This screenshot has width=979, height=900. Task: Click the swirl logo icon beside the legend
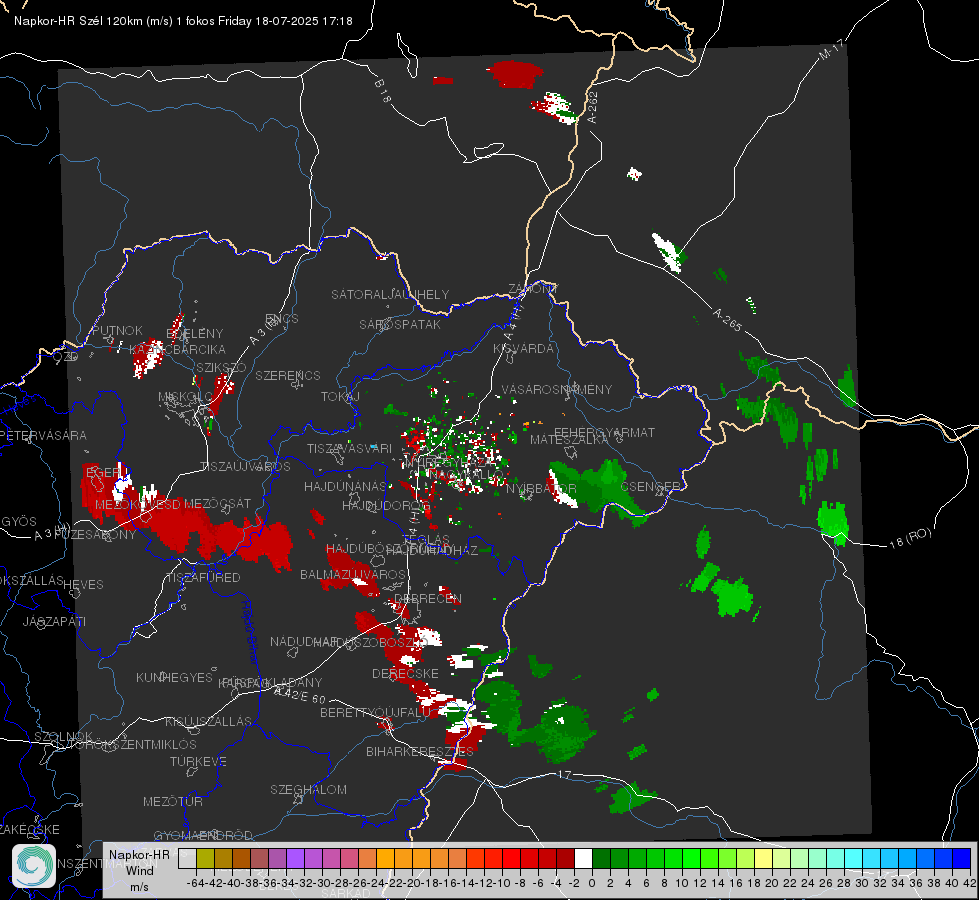pyautogui.click(x=34, y=866)
